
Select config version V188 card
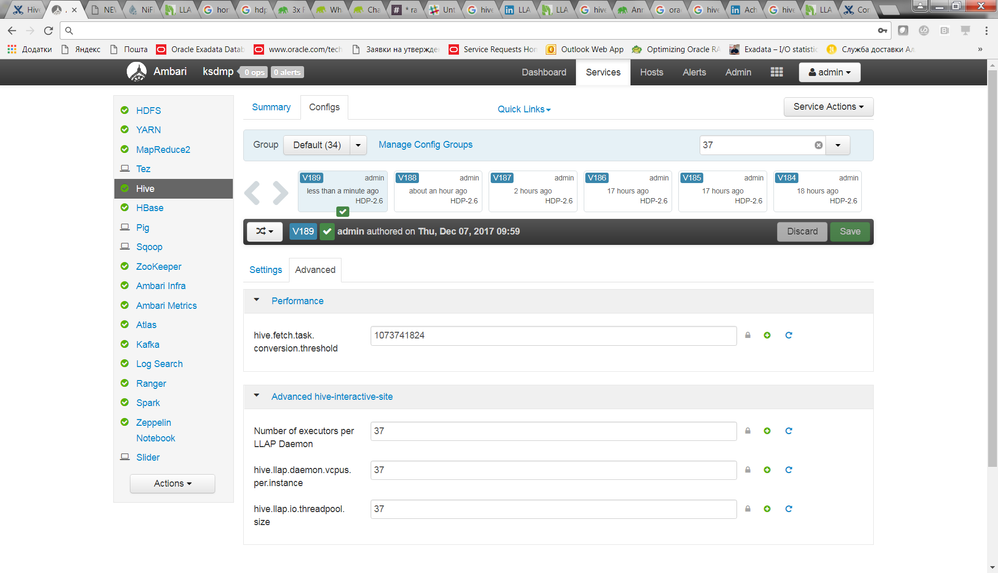tap(438, 191)
